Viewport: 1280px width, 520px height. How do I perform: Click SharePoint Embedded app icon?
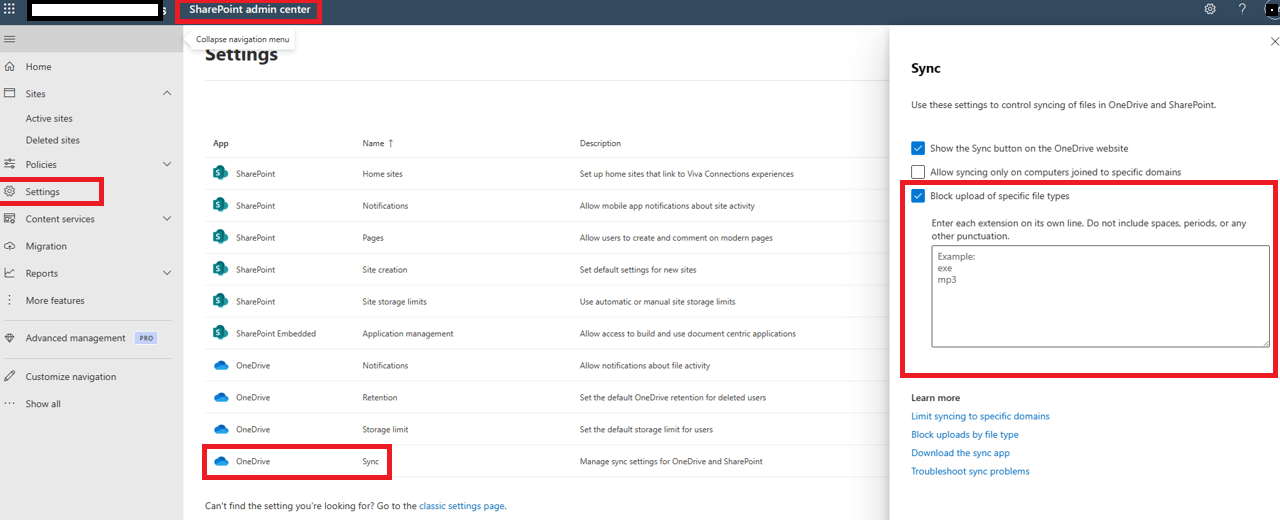[x=221, y=333]
